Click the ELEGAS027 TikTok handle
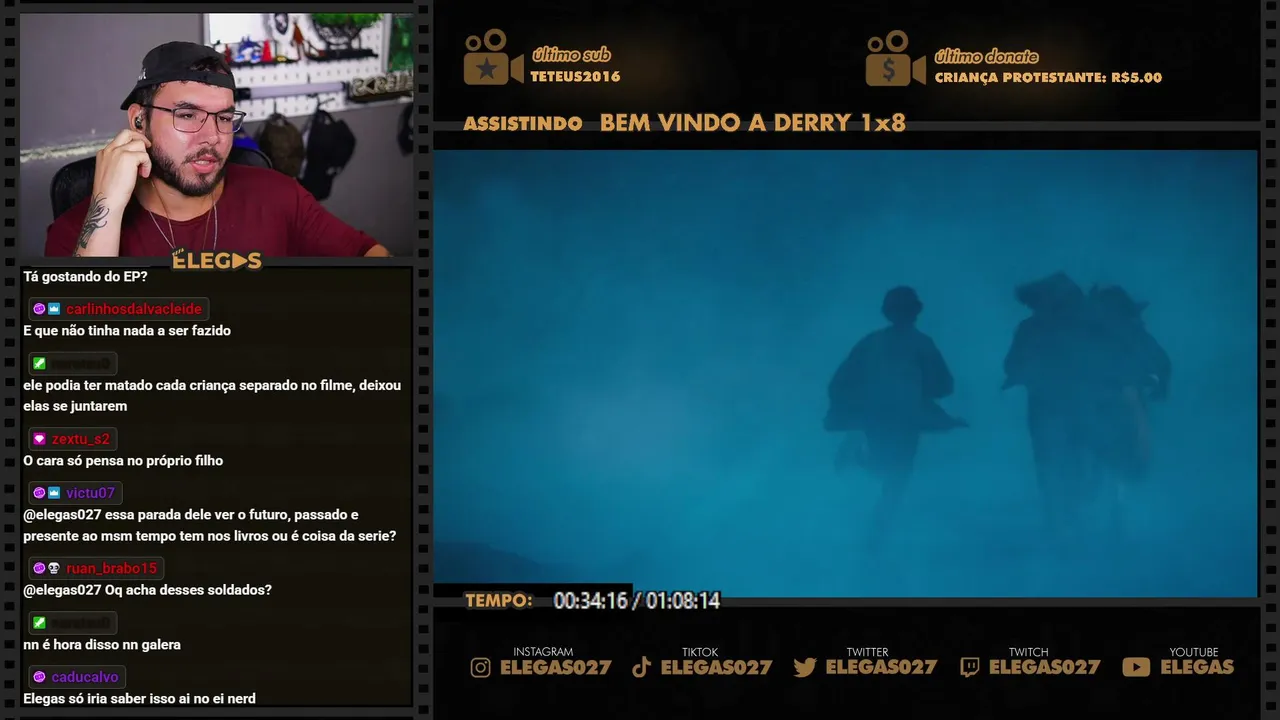 (716, 667)
